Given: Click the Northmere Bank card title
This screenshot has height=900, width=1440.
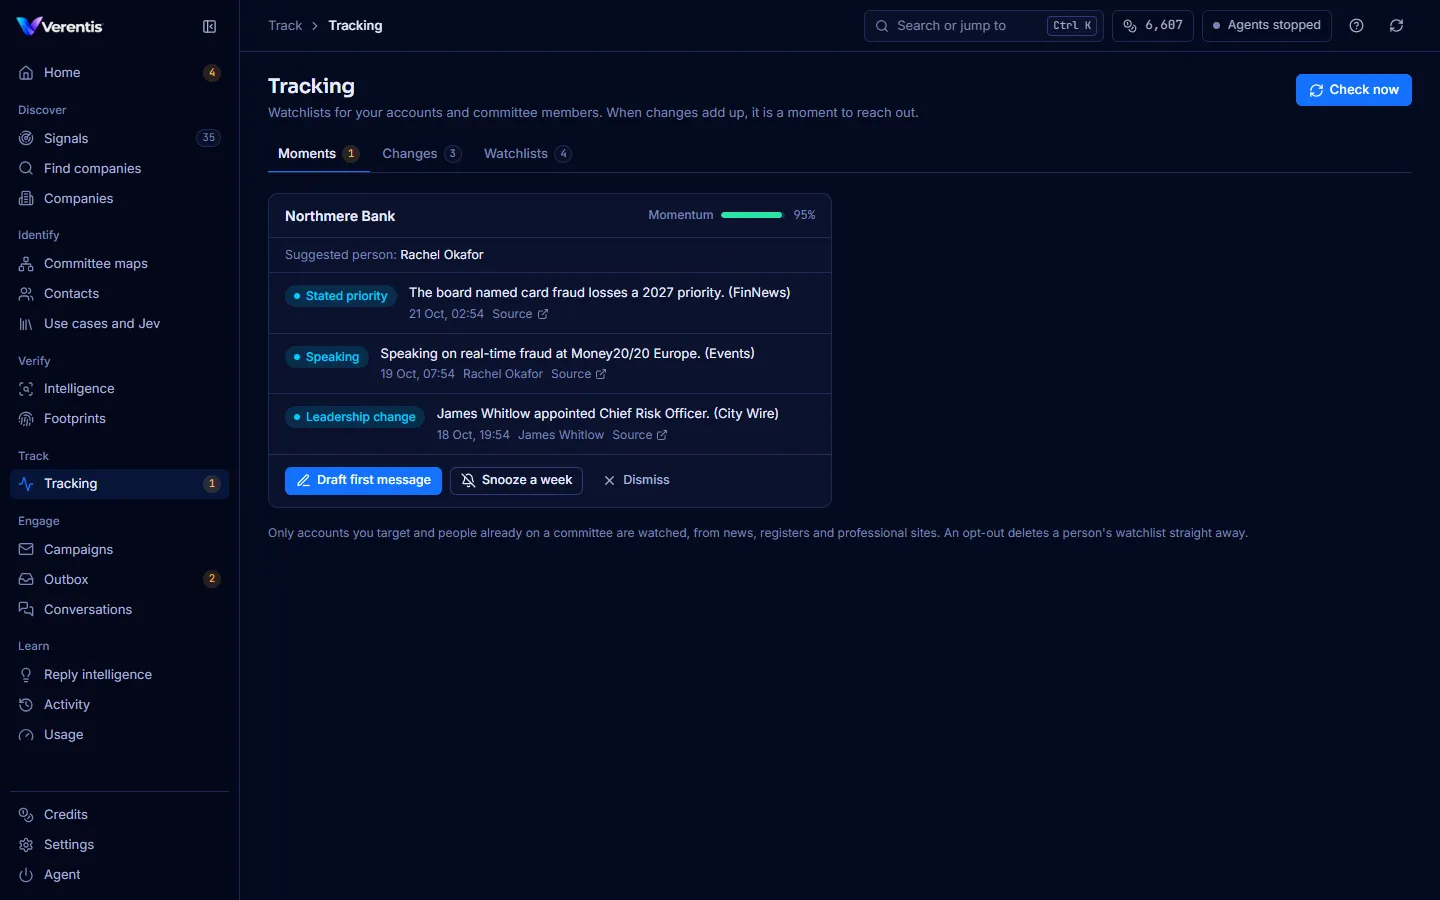Looking at the screenshot, I should [x=340, y=216].
